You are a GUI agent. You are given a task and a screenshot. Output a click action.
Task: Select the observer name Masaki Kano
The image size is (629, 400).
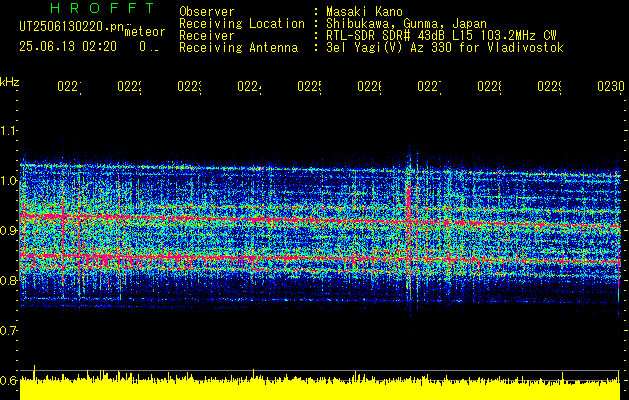(x=364, y=12)
